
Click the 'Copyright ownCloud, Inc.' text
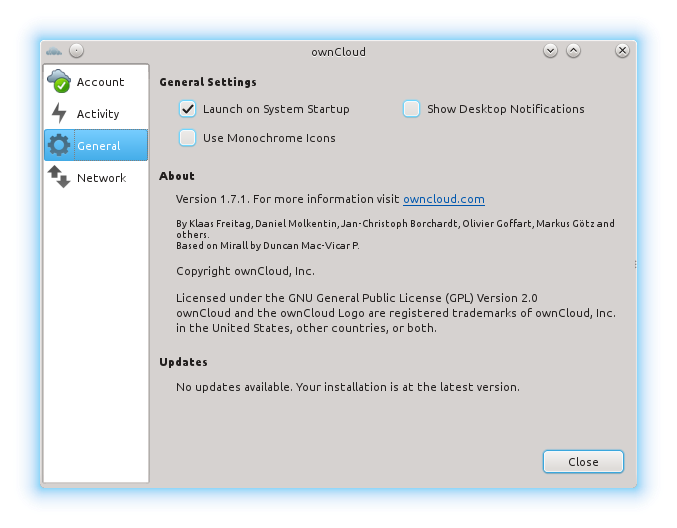245,271
